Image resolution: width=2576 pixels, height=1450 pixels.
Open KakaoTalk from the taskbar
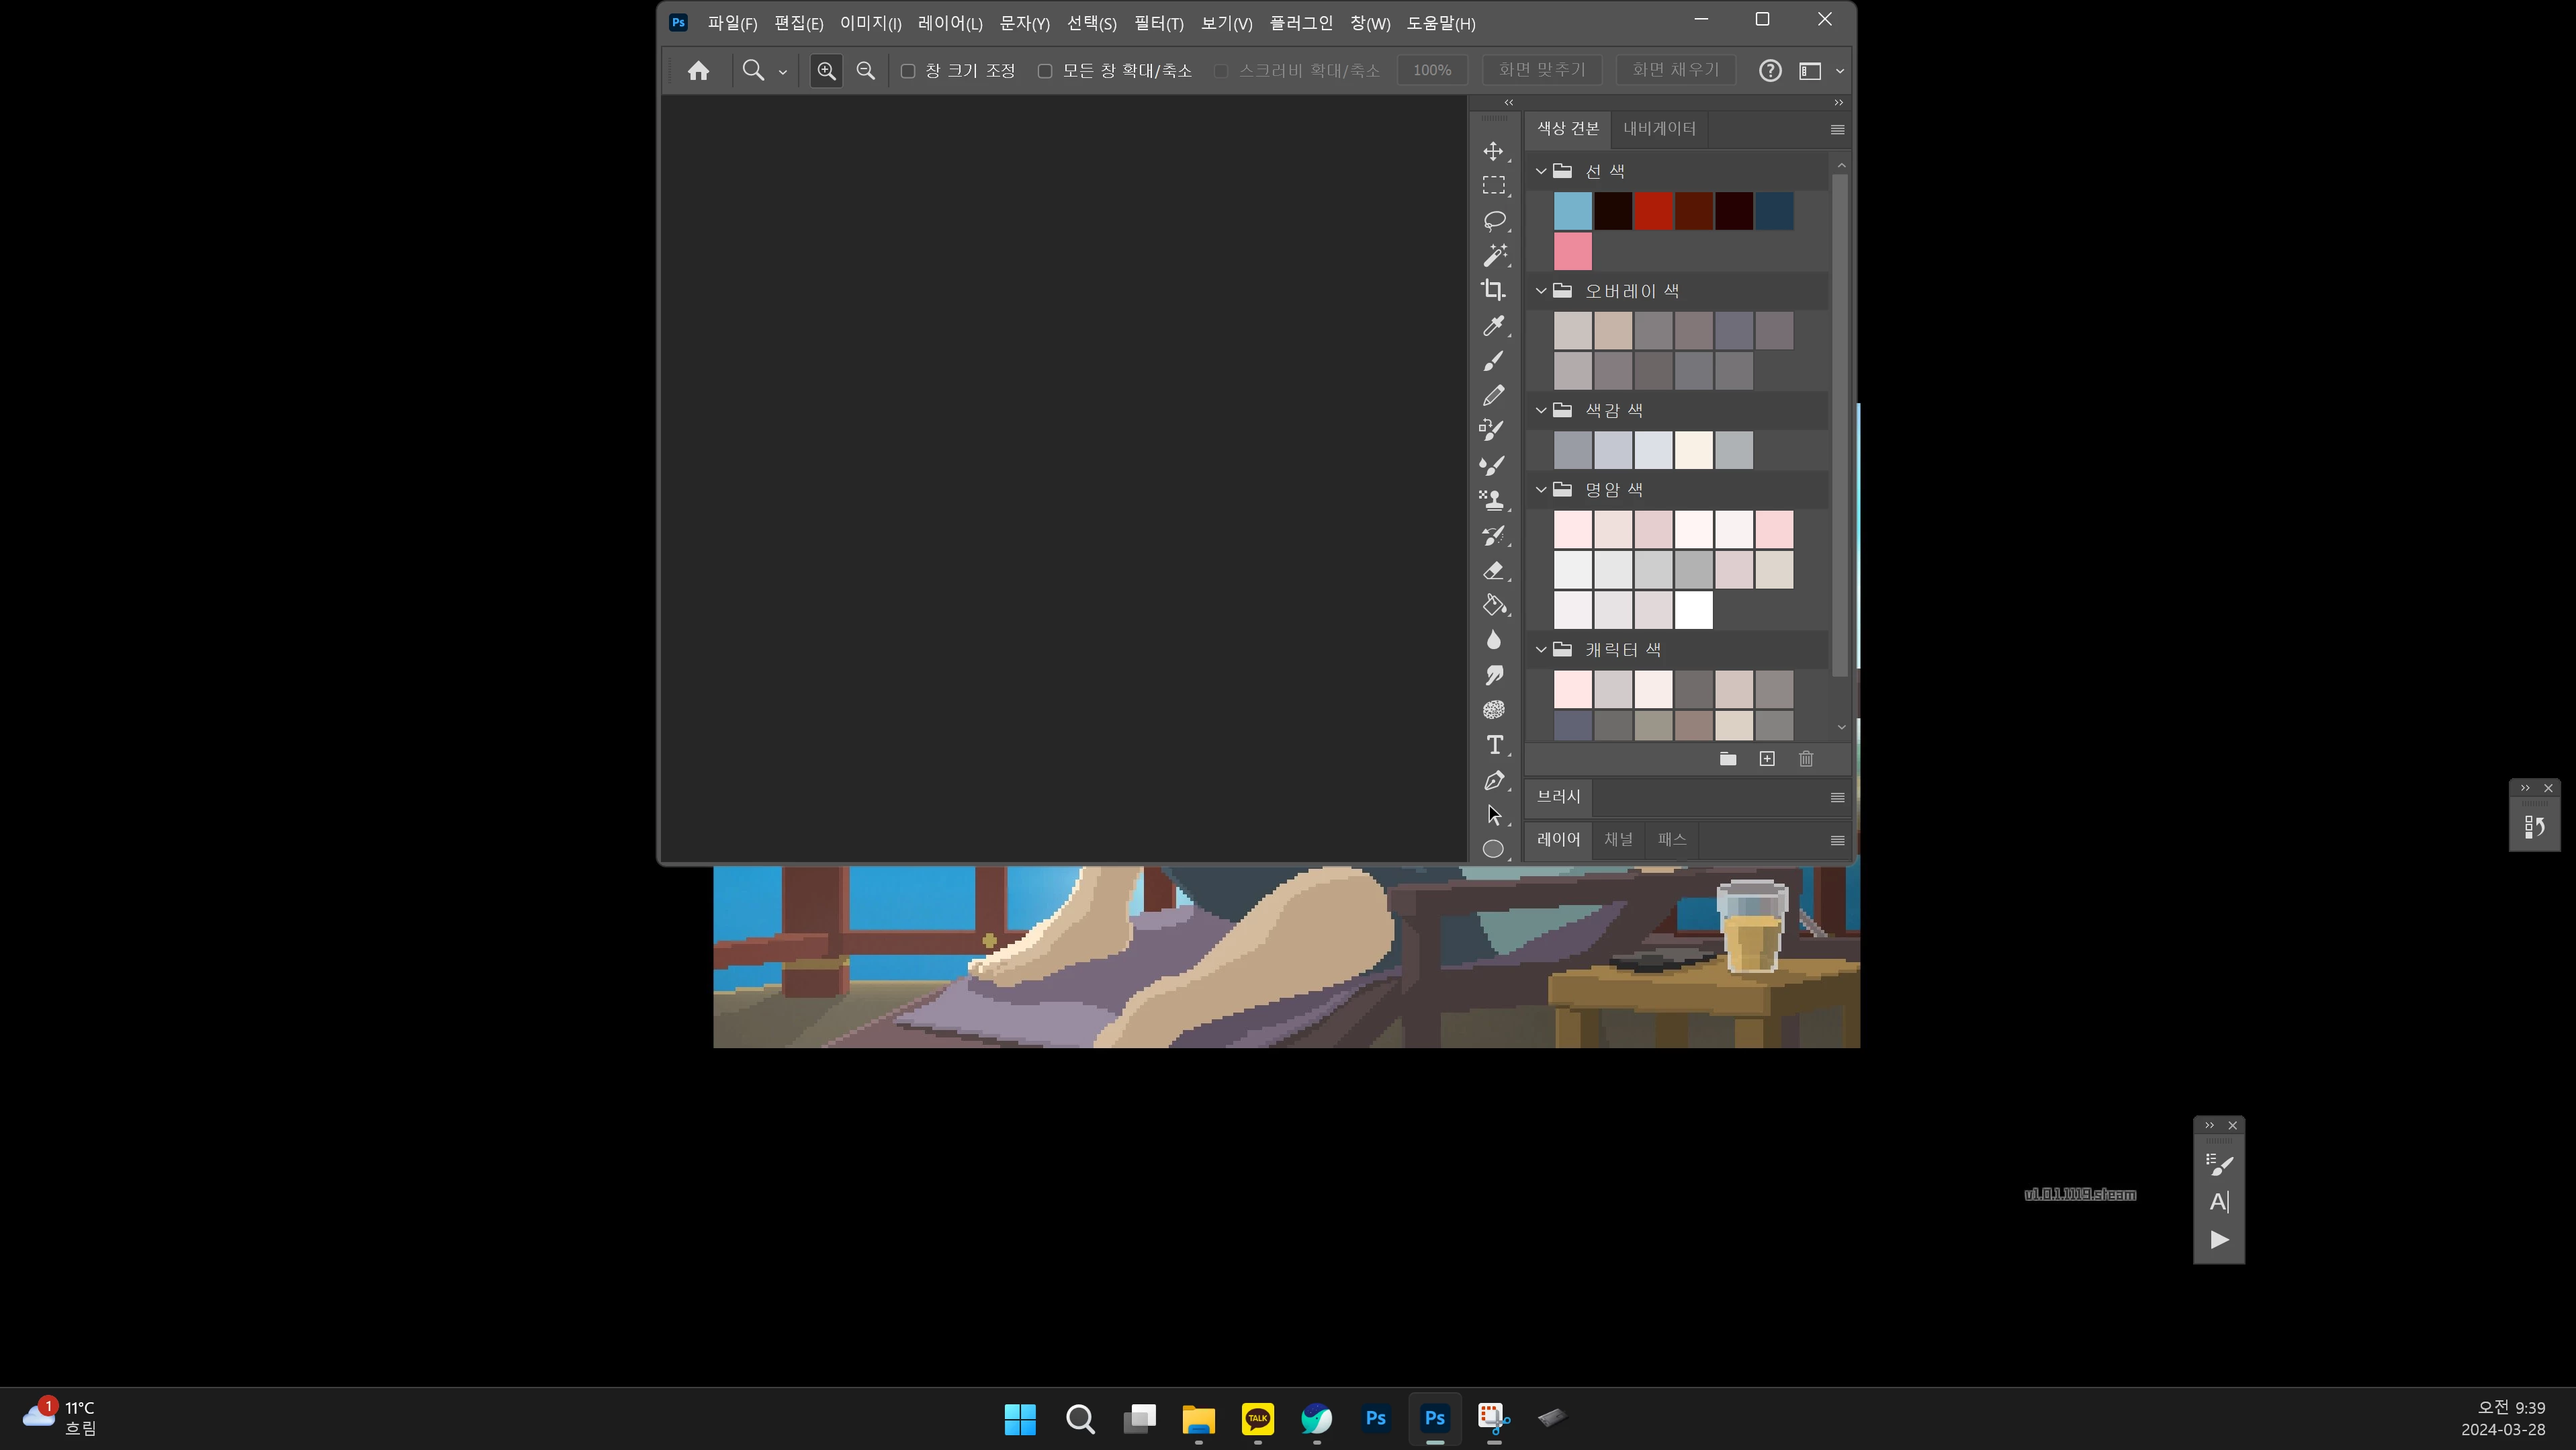coord(1257,1418)
